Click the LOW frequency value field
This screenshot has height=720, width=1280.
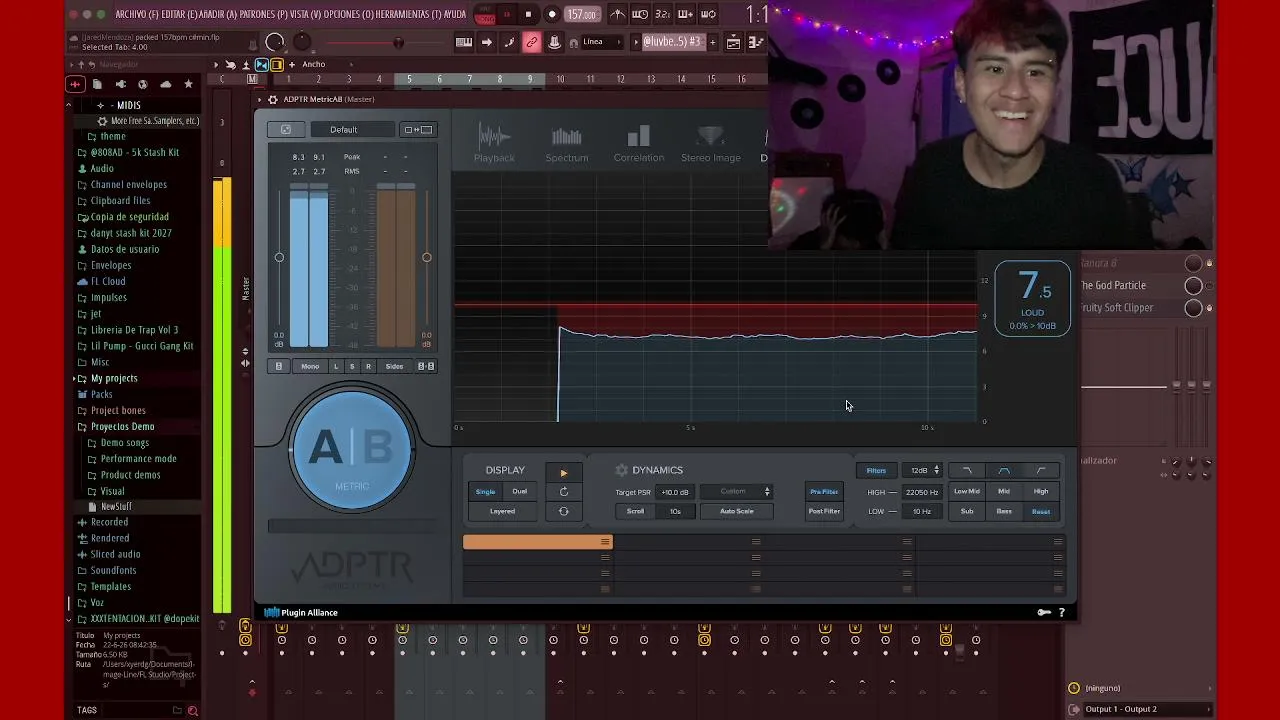921,511
